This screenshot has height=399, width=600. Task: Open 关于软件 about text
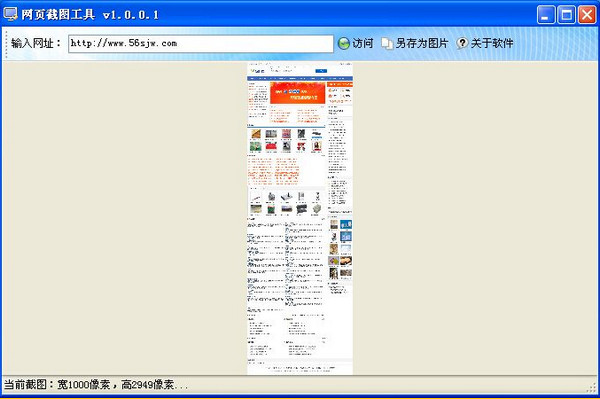492,43
